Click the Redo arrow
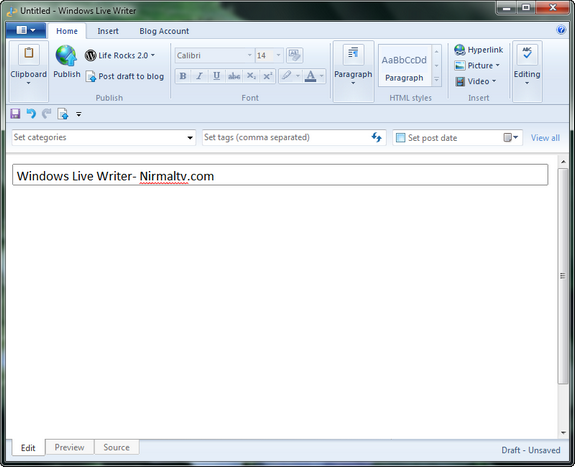 (47, 114)
